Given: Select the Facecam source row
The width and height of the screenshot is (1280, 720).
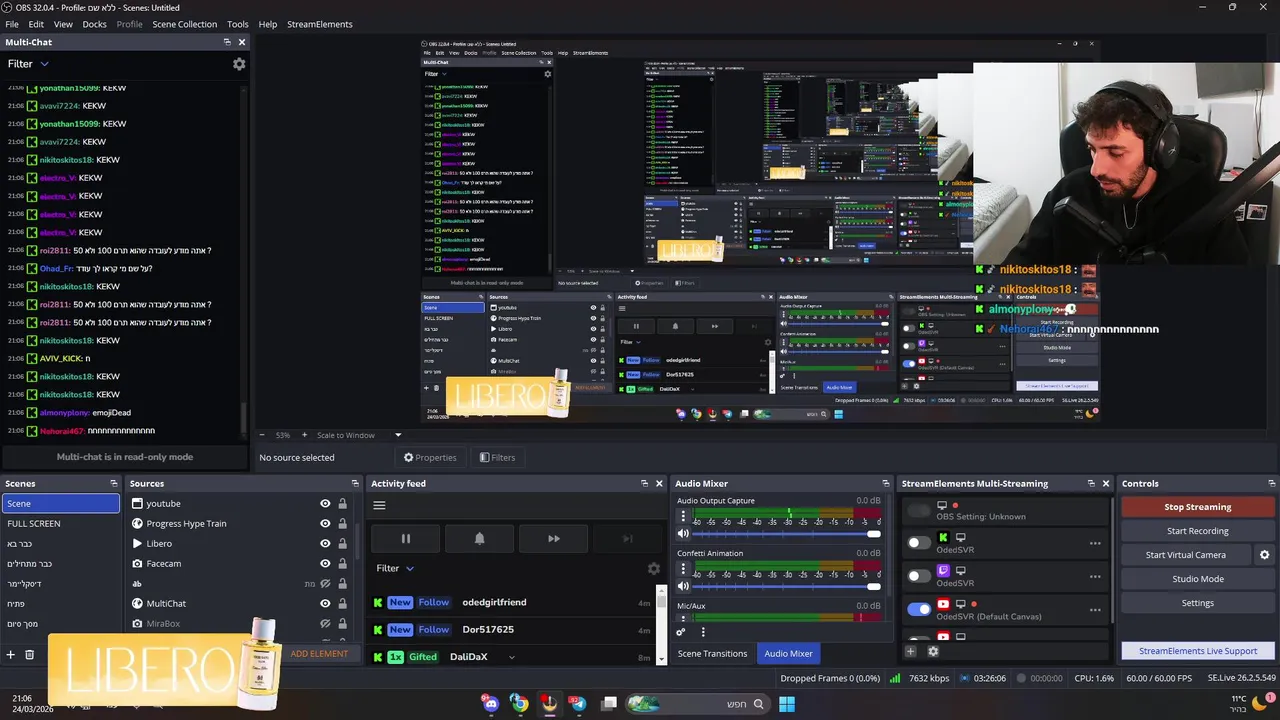Looking at the screenshot, I should pyautogui.click(x=238, y=564).
